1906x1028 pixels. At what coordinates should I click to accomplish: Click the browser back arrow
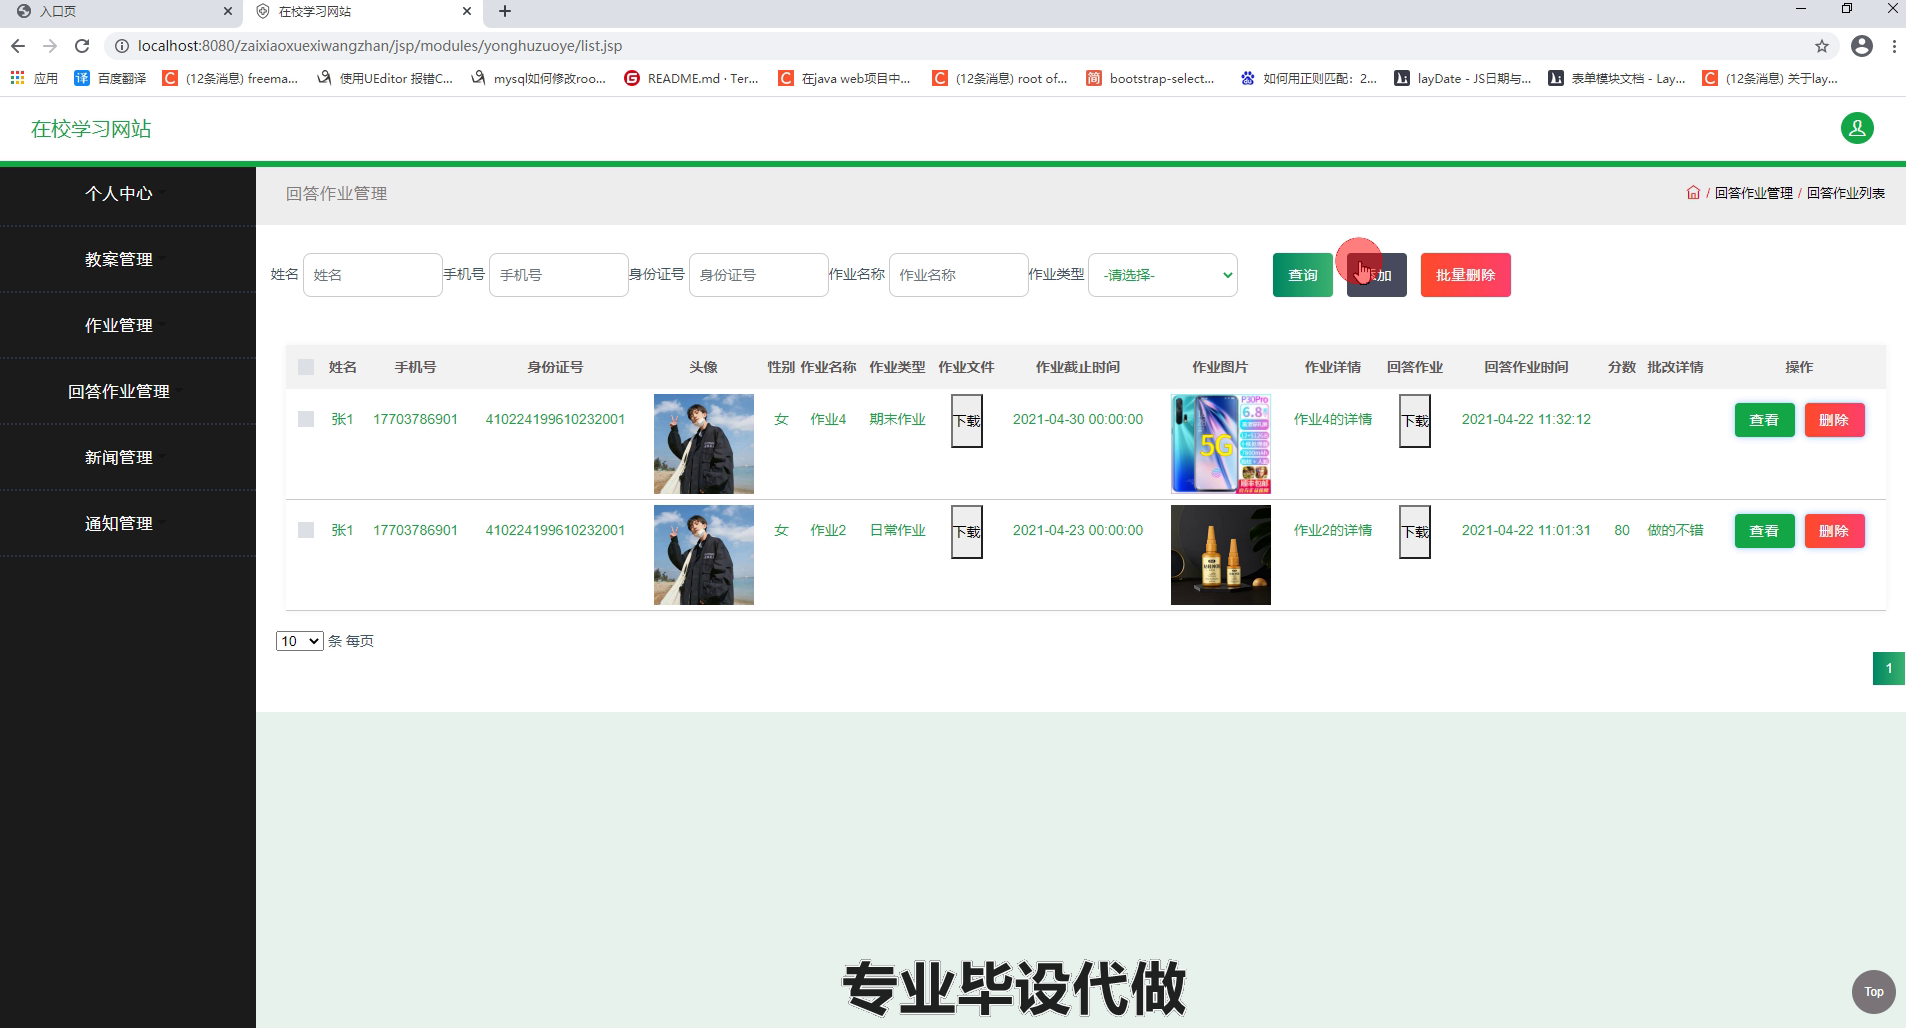18,46
